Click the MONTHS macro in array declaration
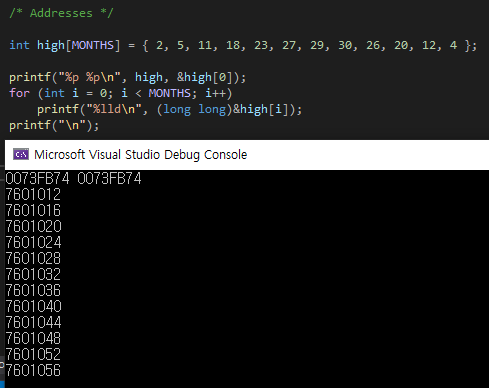The image size is (489, 388). click(x=93, y=45)
